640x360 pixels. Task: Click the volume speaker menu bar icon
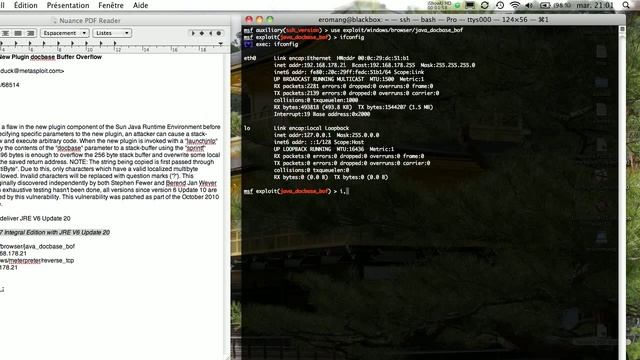[x=529, y=5]
